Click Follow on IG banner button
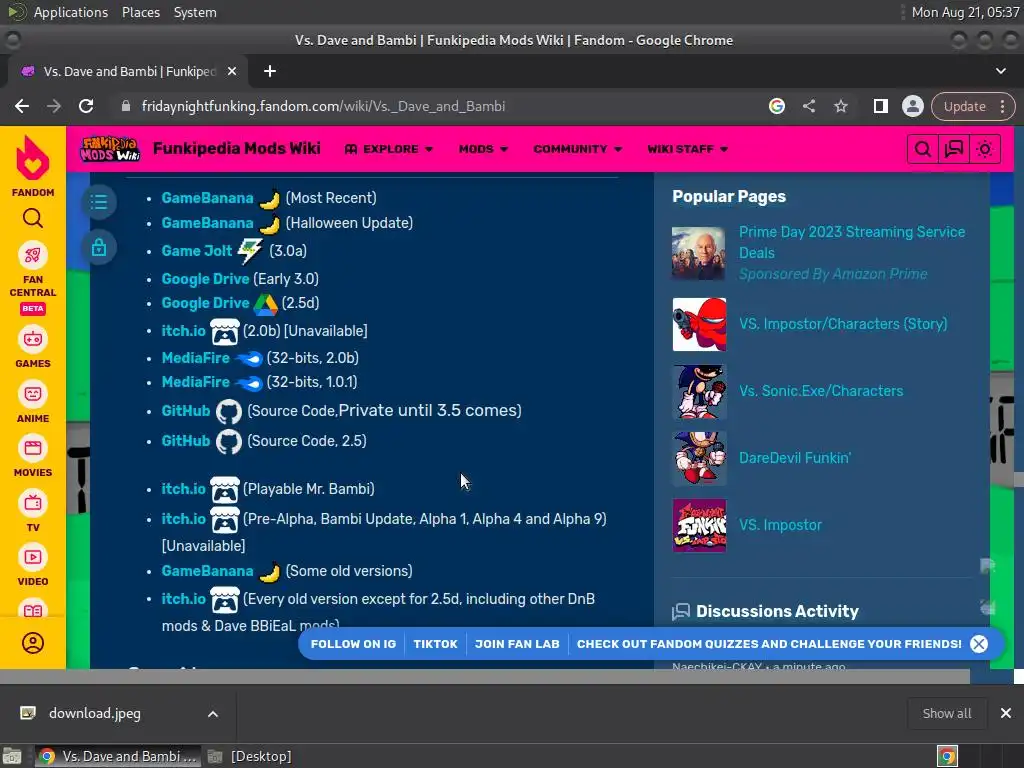The height and width of the screenshot is (768, 1024). pyautogui.click(x=353, y=644)
